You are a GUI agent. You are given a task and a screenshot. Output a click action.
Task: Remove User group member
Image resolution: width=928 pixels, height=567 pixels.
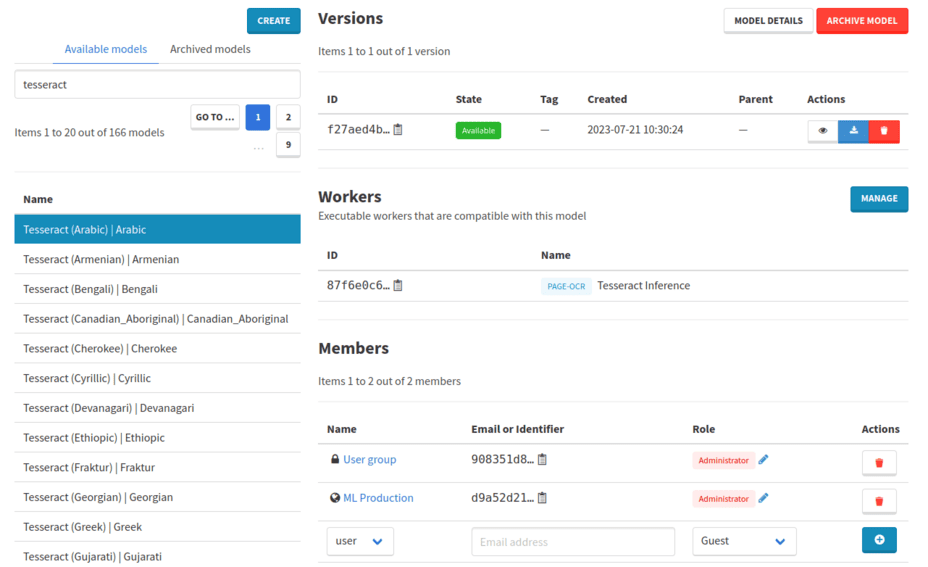[879, 462]
